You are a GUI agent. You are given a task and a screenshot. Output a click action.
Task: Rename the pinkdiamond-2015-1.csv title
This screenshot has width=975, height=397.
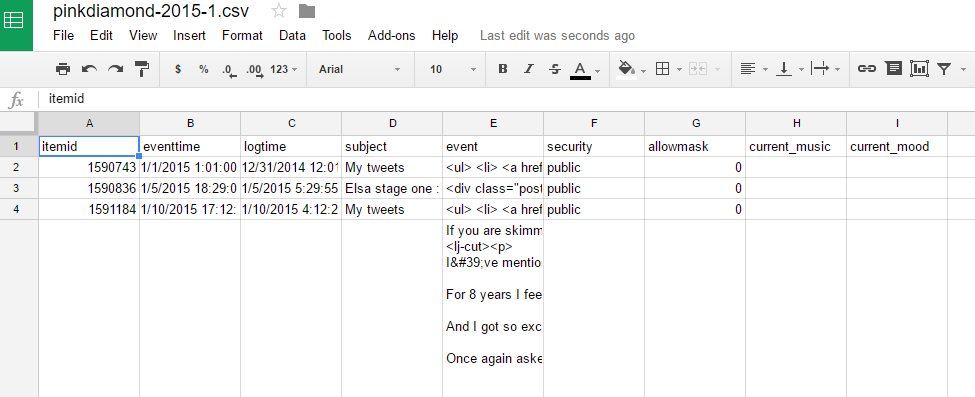click(151, 11)
